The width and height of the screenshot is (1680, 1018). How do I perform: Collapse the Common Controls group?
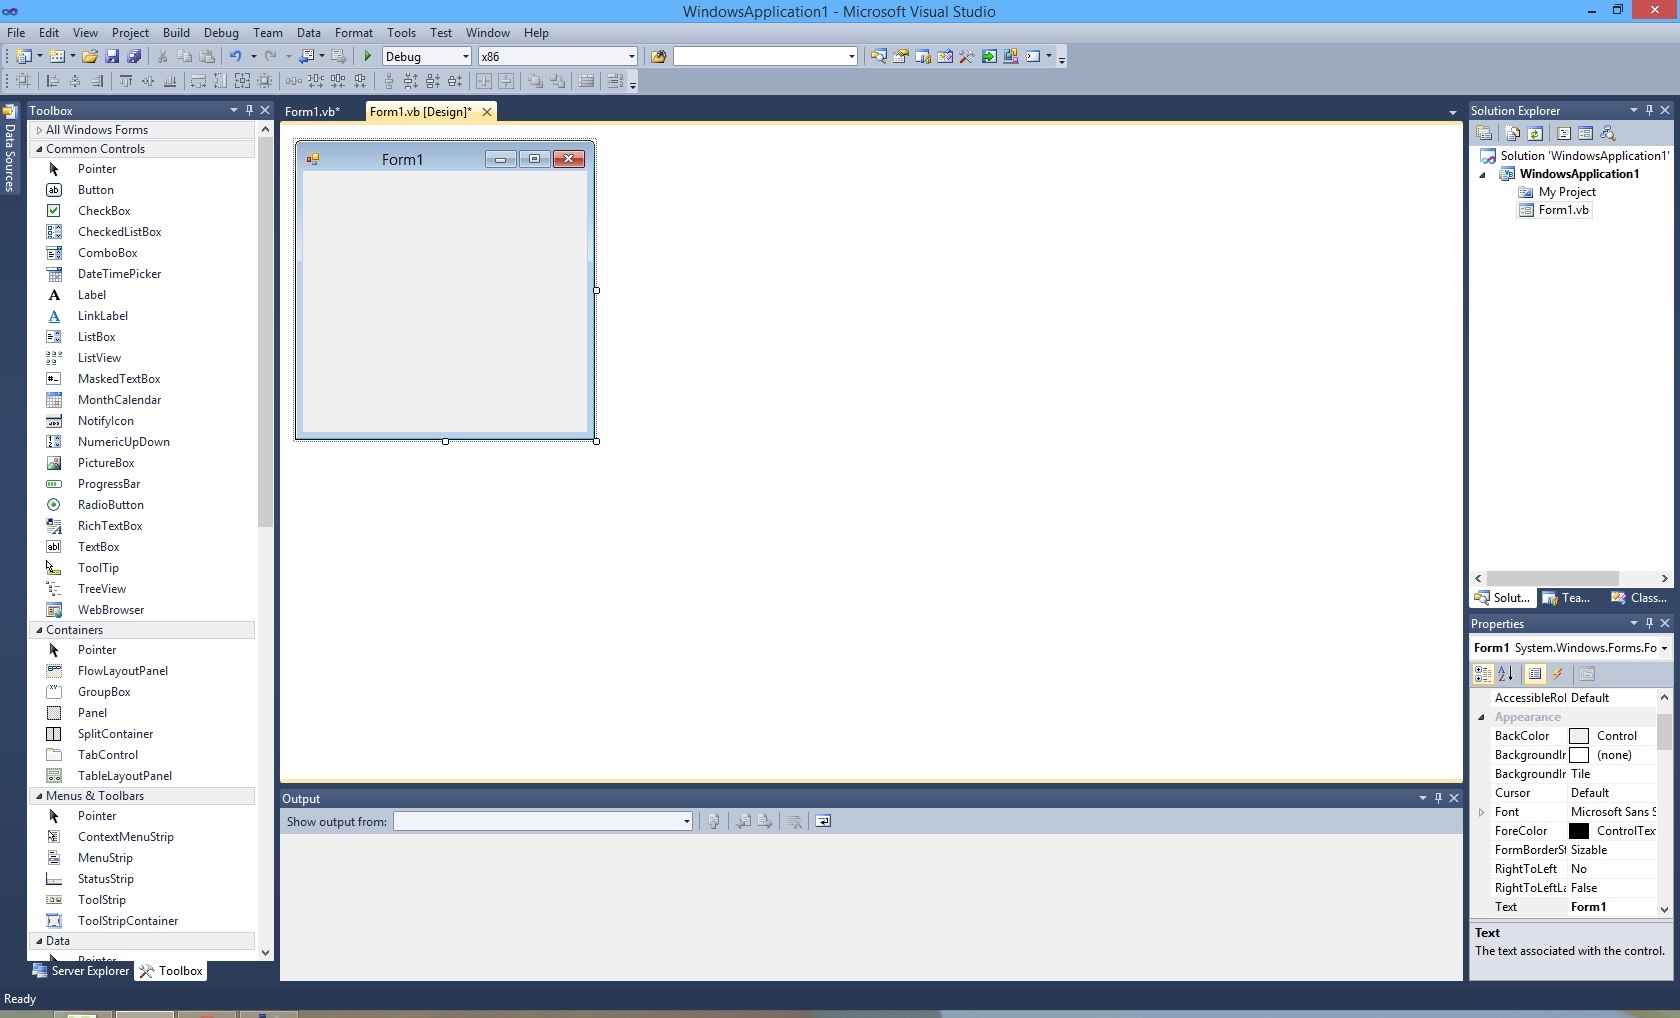(39, 149)
